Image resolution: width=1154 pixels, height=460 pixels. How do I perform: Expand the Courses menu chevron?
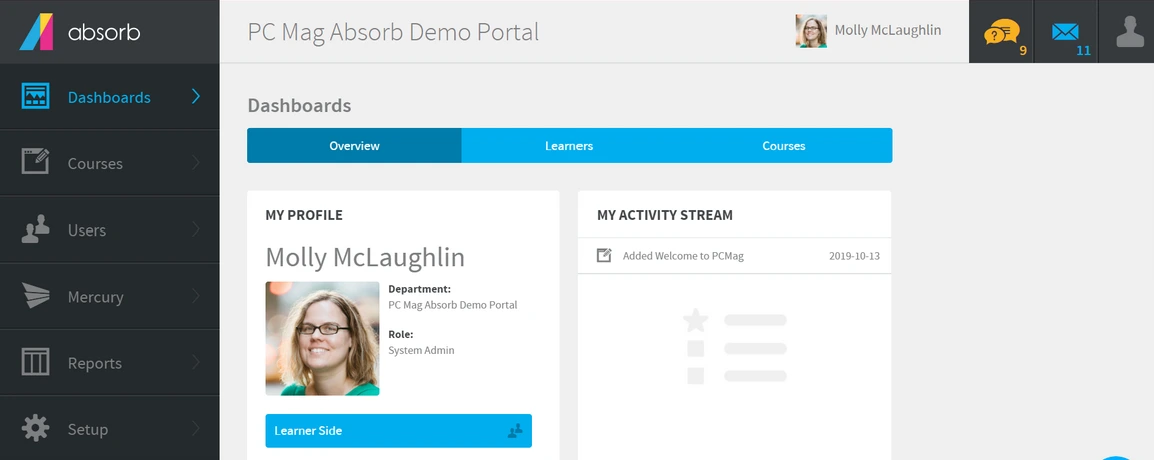point(196,163)
